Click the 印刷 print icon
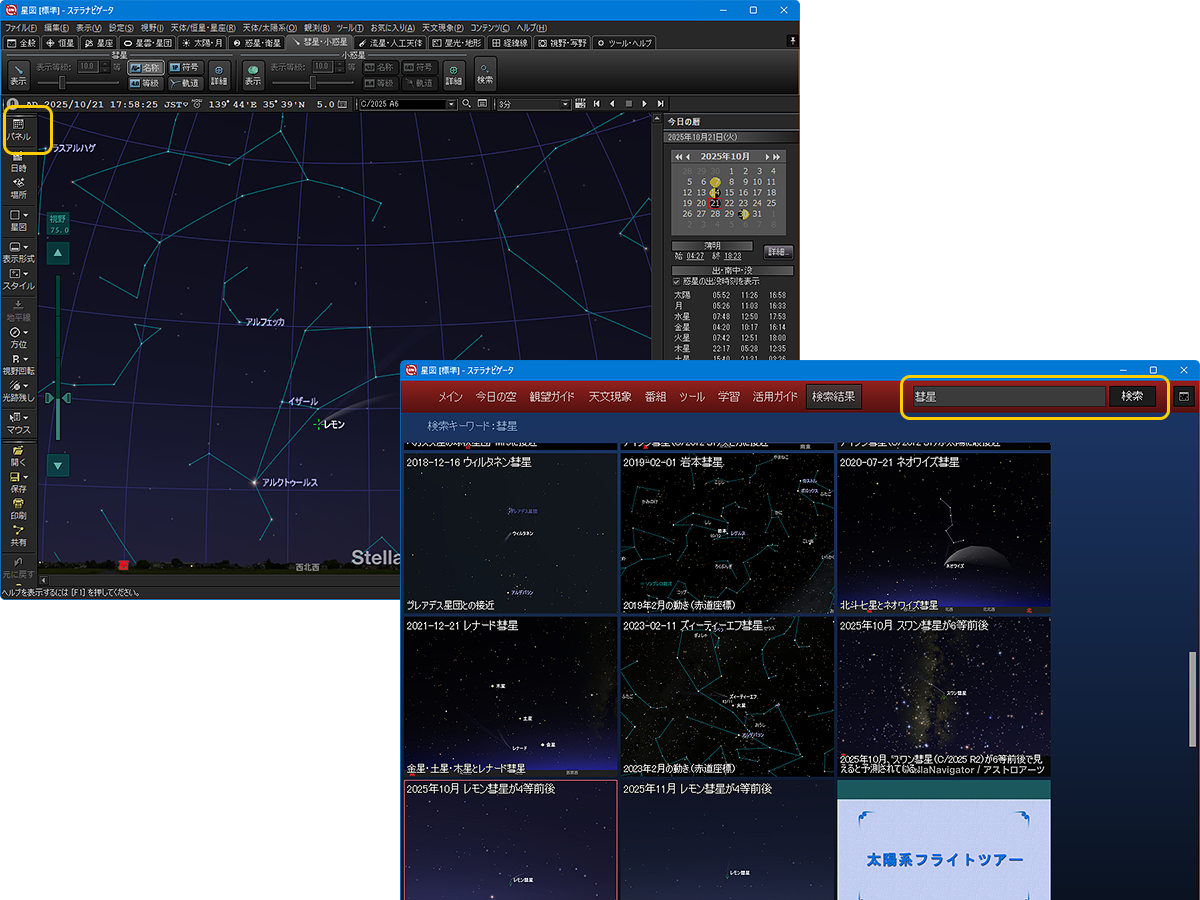The width and height of the screenshot is (1200, 900). tap(18, 509)
